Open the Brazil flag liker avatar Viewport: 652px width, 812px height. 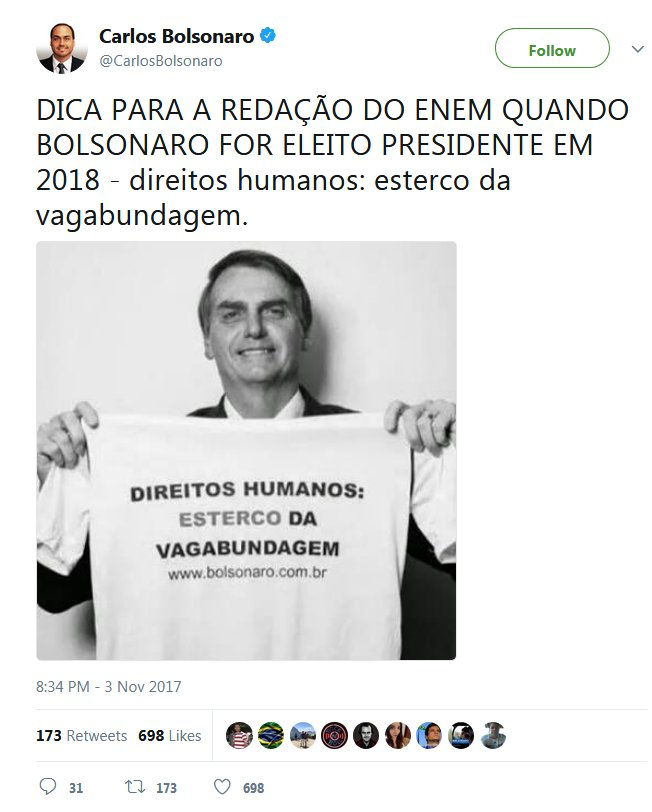point(271,735)
